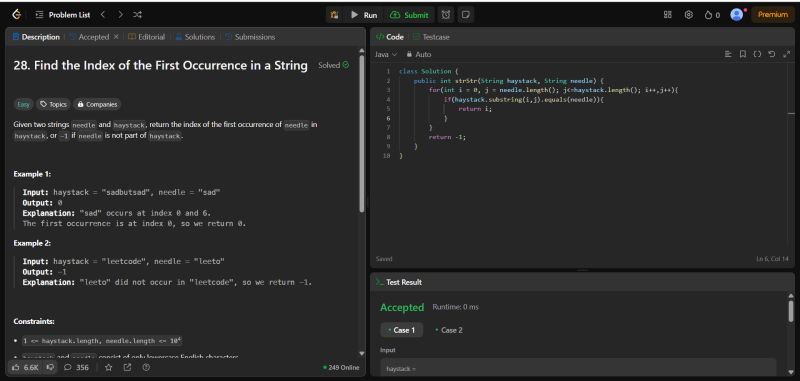Click the Premium button
The width and height of the screenshot is (800, 381).
[772, 15]
